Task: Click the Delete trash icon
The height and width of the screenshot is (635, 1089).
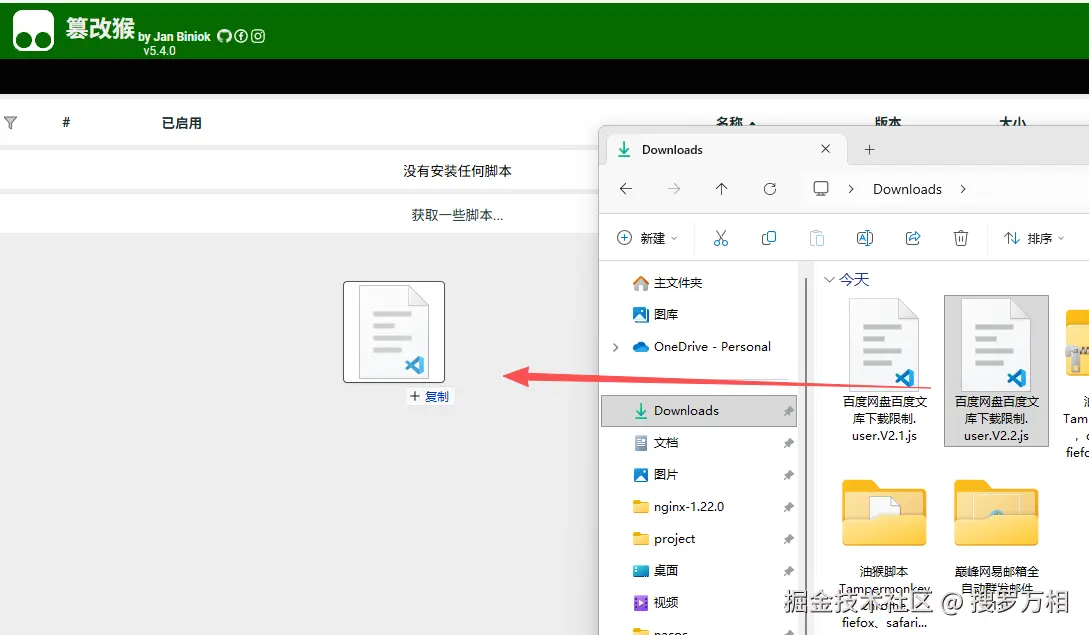Action: (961, 238)
